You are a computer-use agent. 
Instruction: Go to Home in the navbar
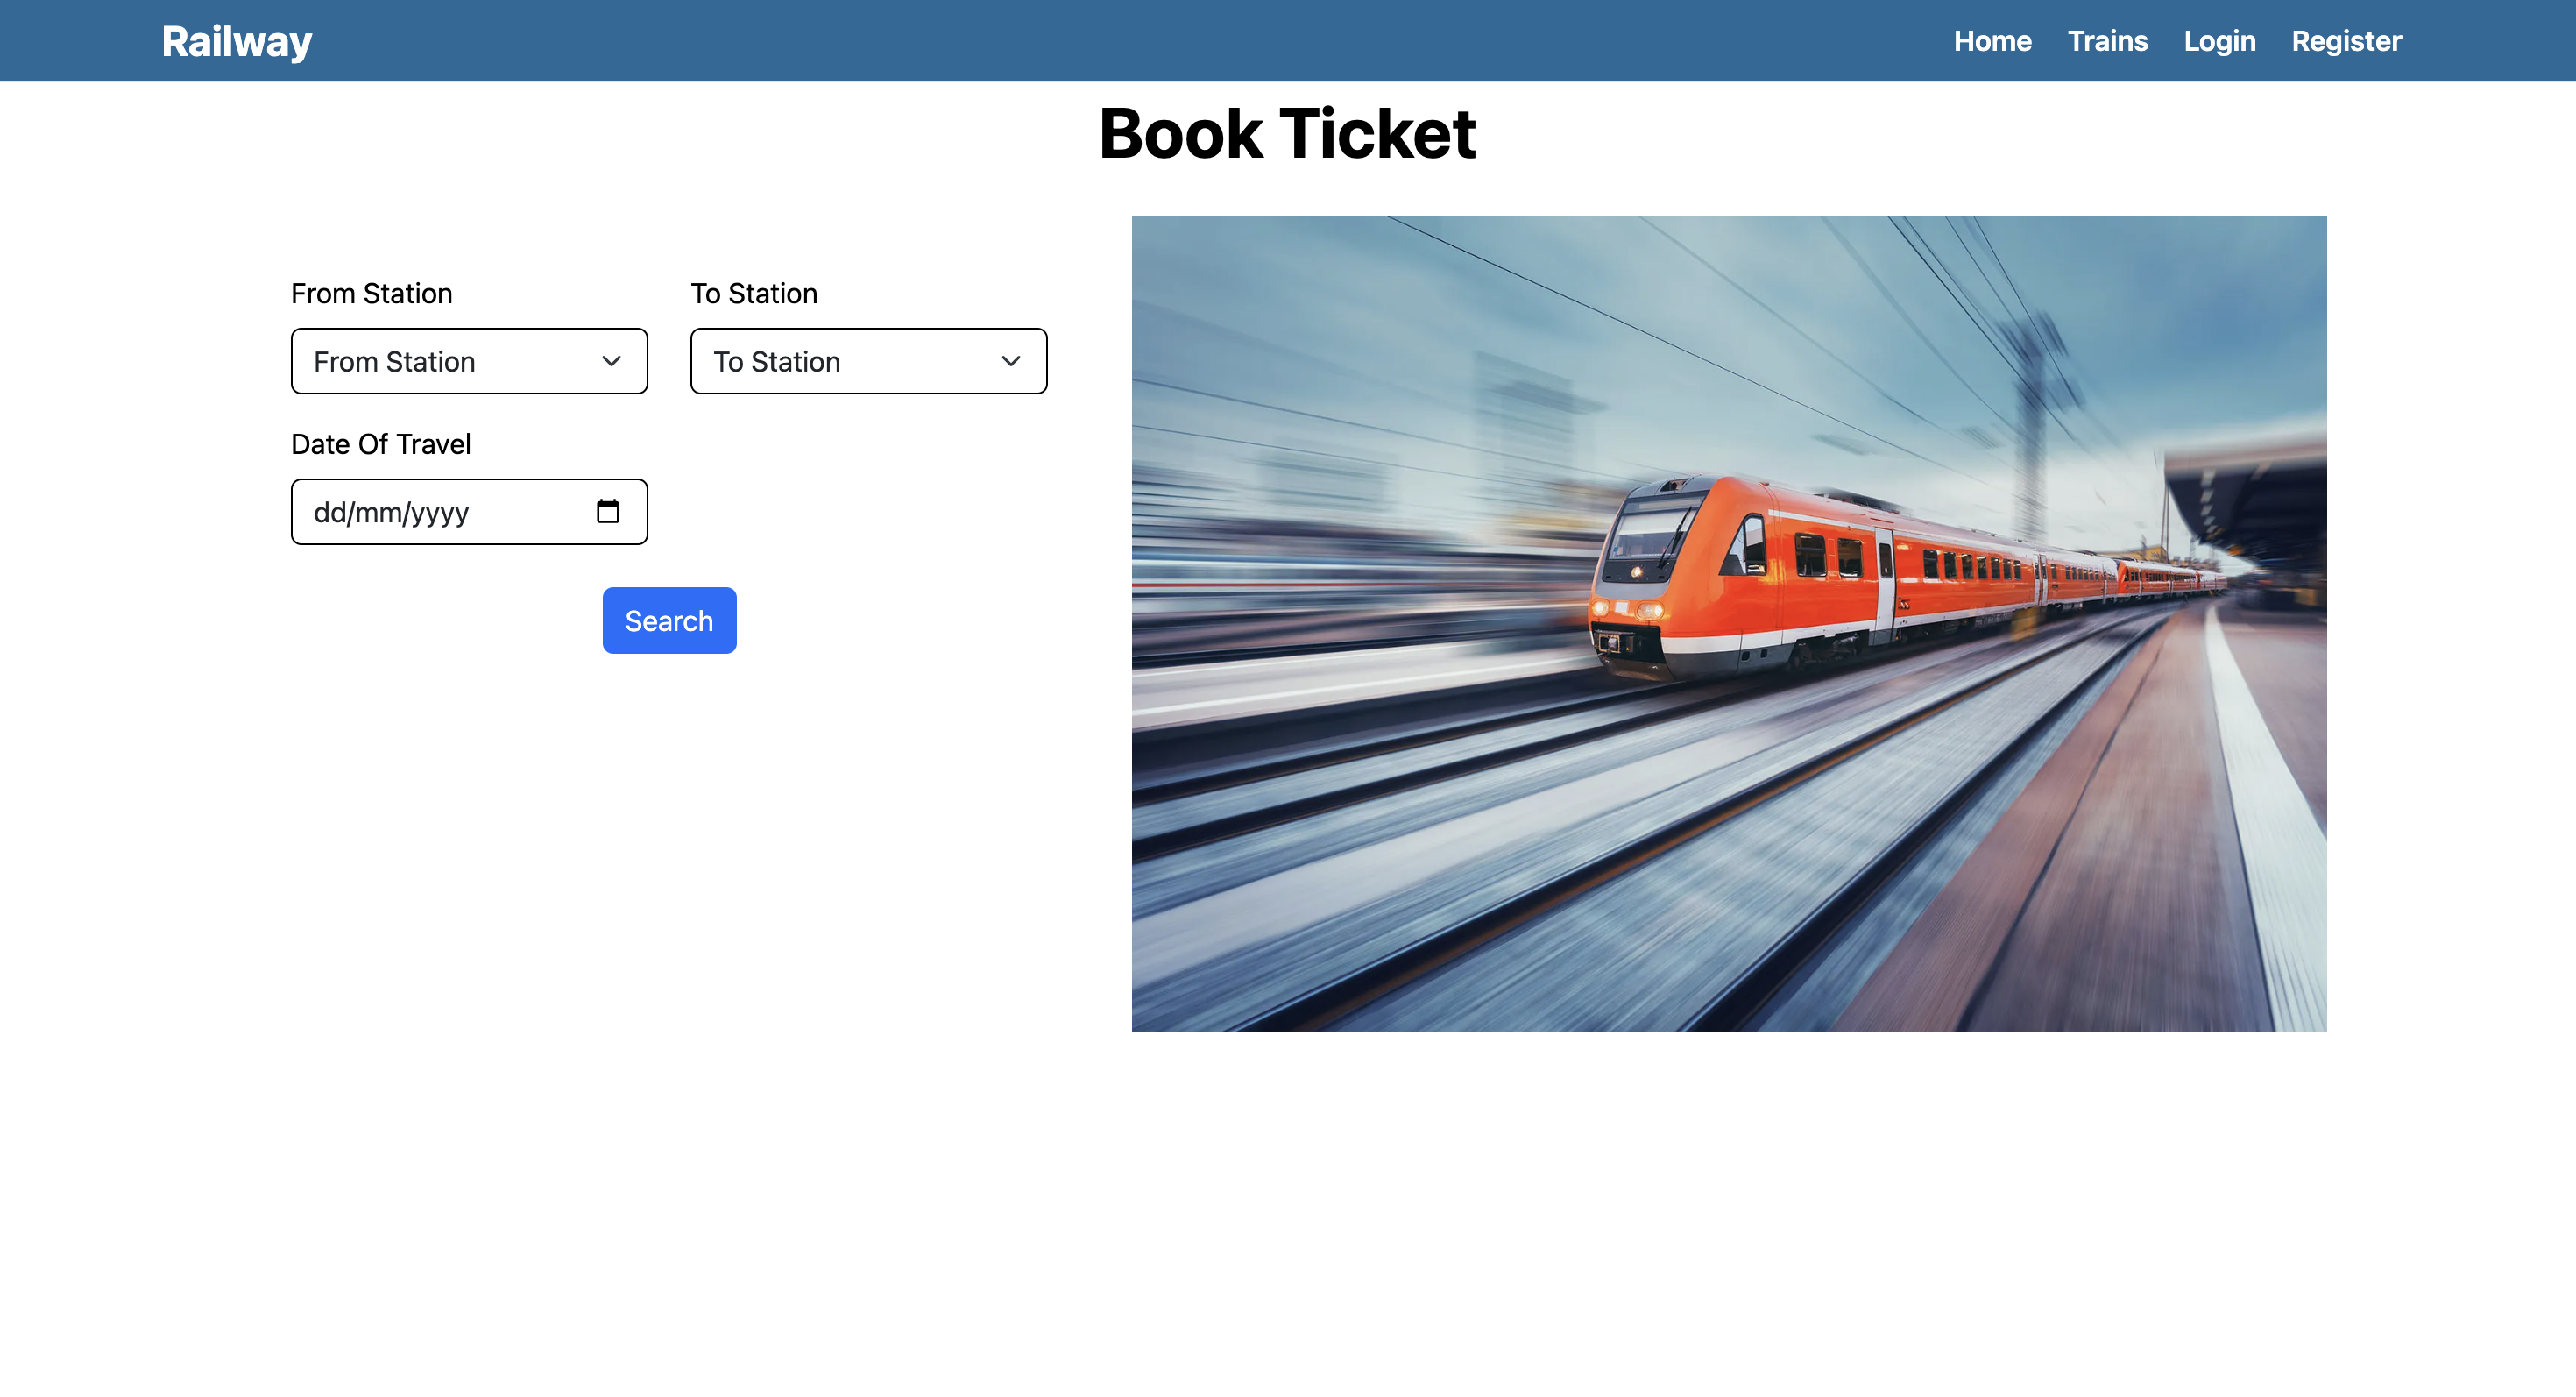(x=1992, y=41)
